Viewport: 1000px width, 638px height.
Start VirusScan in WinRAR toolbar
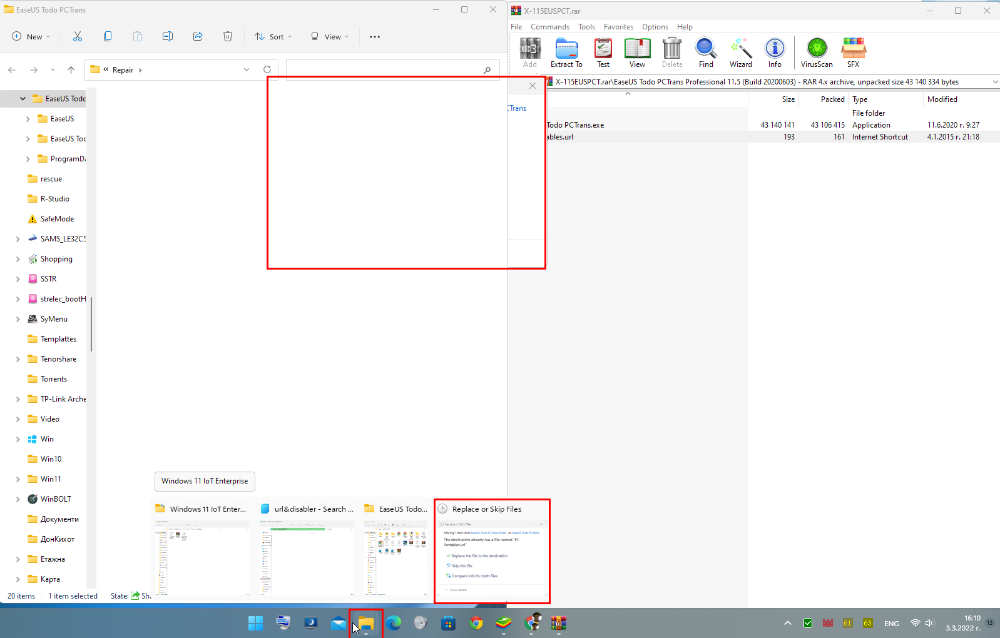(x=817, y=52)
